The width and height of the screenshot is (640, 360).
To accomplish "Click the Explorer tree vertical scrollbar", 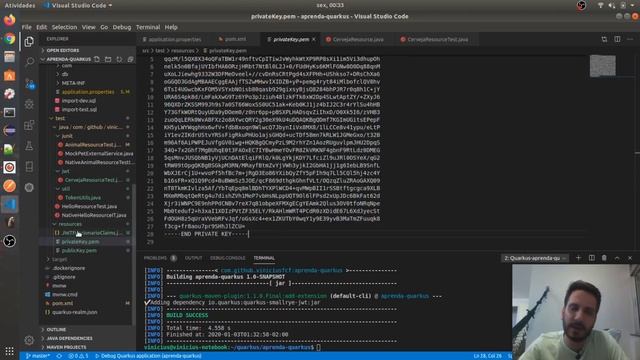I will (x=134, y=253).
